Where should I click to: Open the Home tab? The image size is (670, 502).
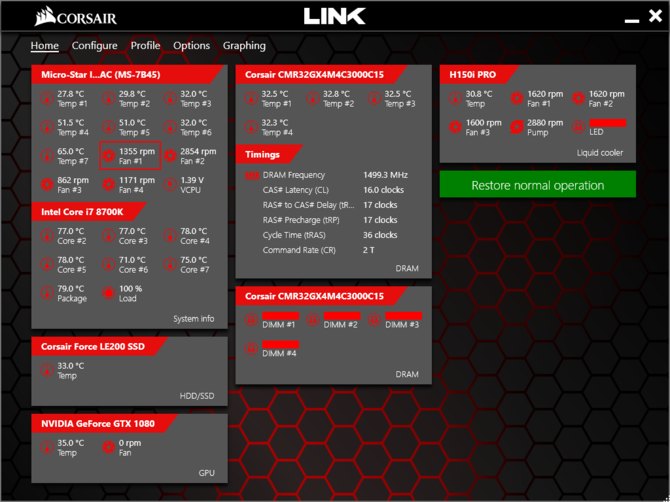(44, 46)
